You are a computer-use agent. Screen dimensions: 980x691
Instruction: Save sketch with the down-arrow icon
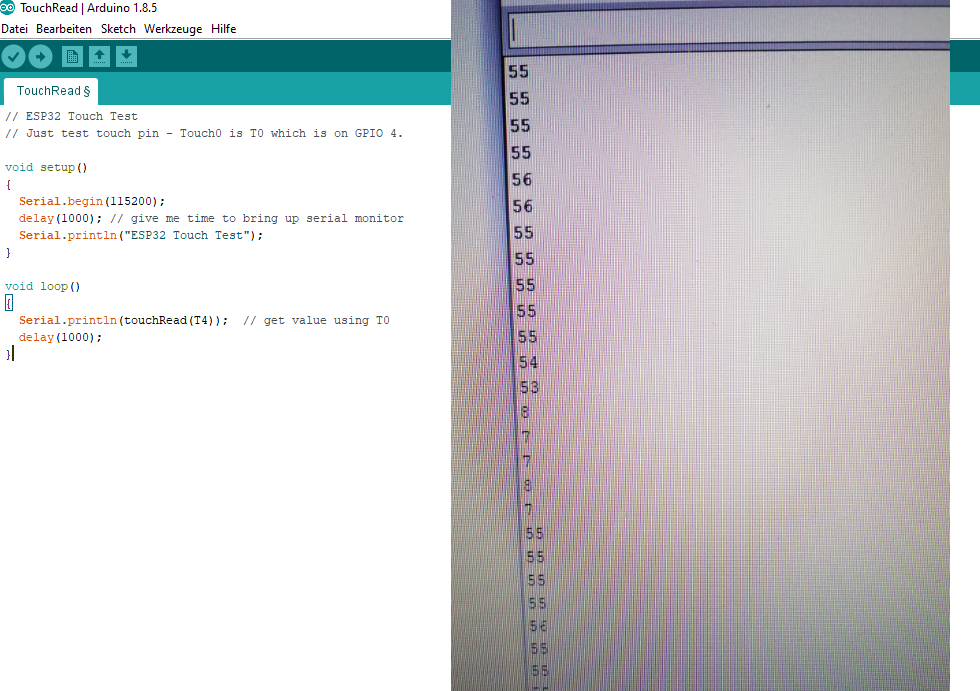[126, 57]
